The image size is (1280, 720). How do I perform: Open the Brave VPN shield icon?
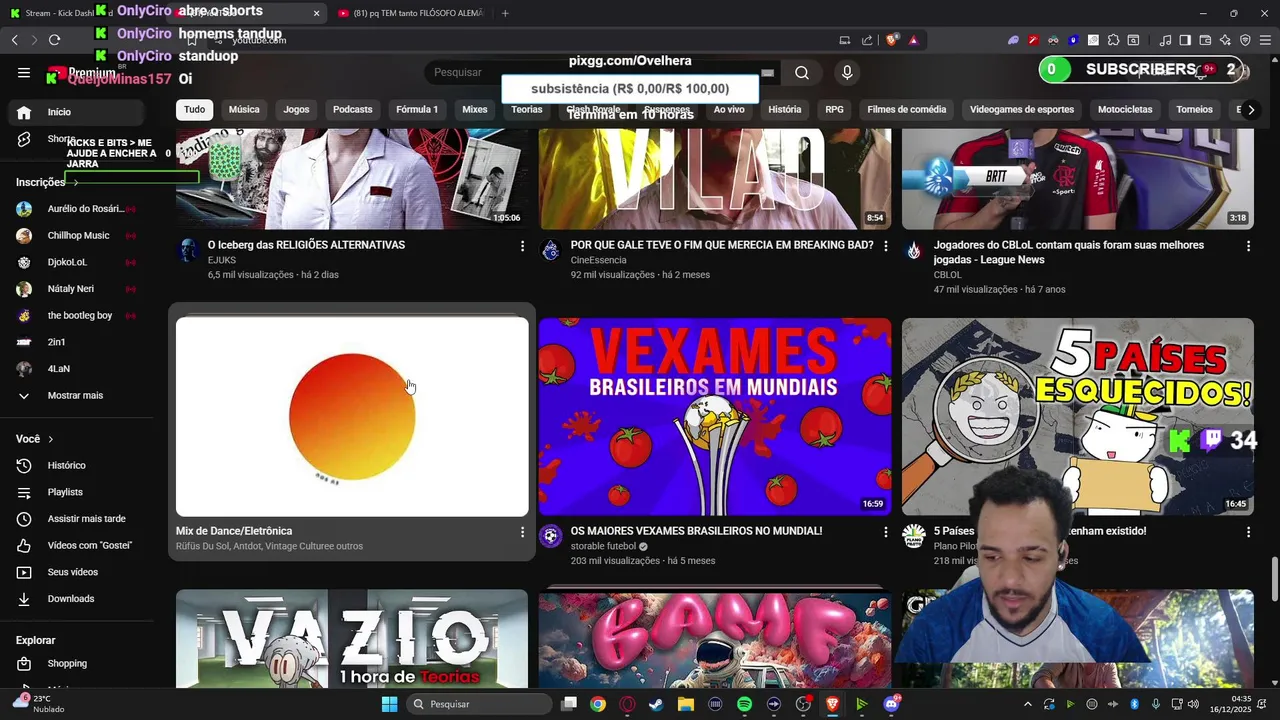tap(1245, 40)
